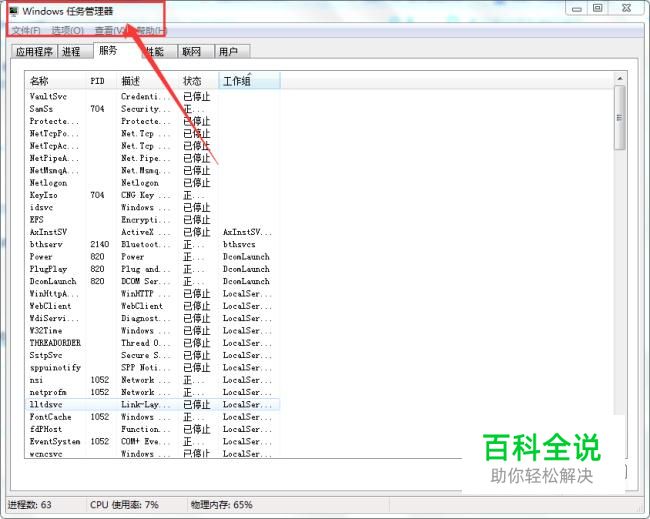The width and height of the screenshot is (650, 519).
Task: Select the SstpSvc service row
Action: (153, 355)
